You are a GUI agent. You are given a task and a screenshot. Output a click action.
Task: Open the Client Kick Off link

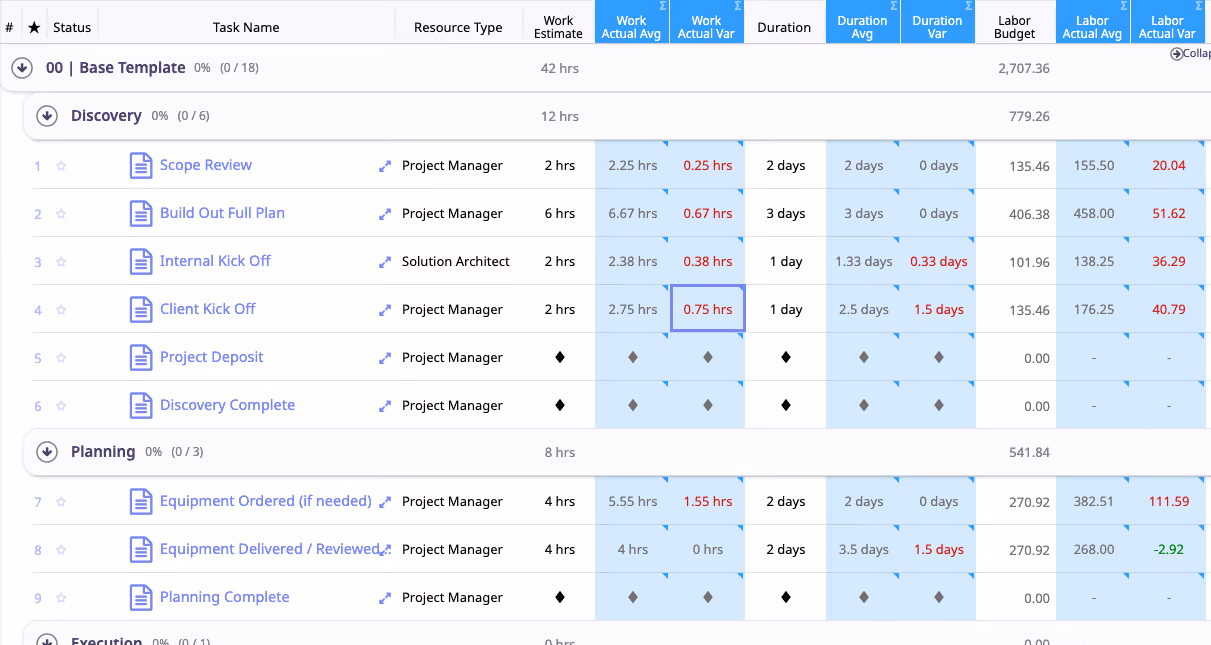pyautogui.click(x=208, y=309)
